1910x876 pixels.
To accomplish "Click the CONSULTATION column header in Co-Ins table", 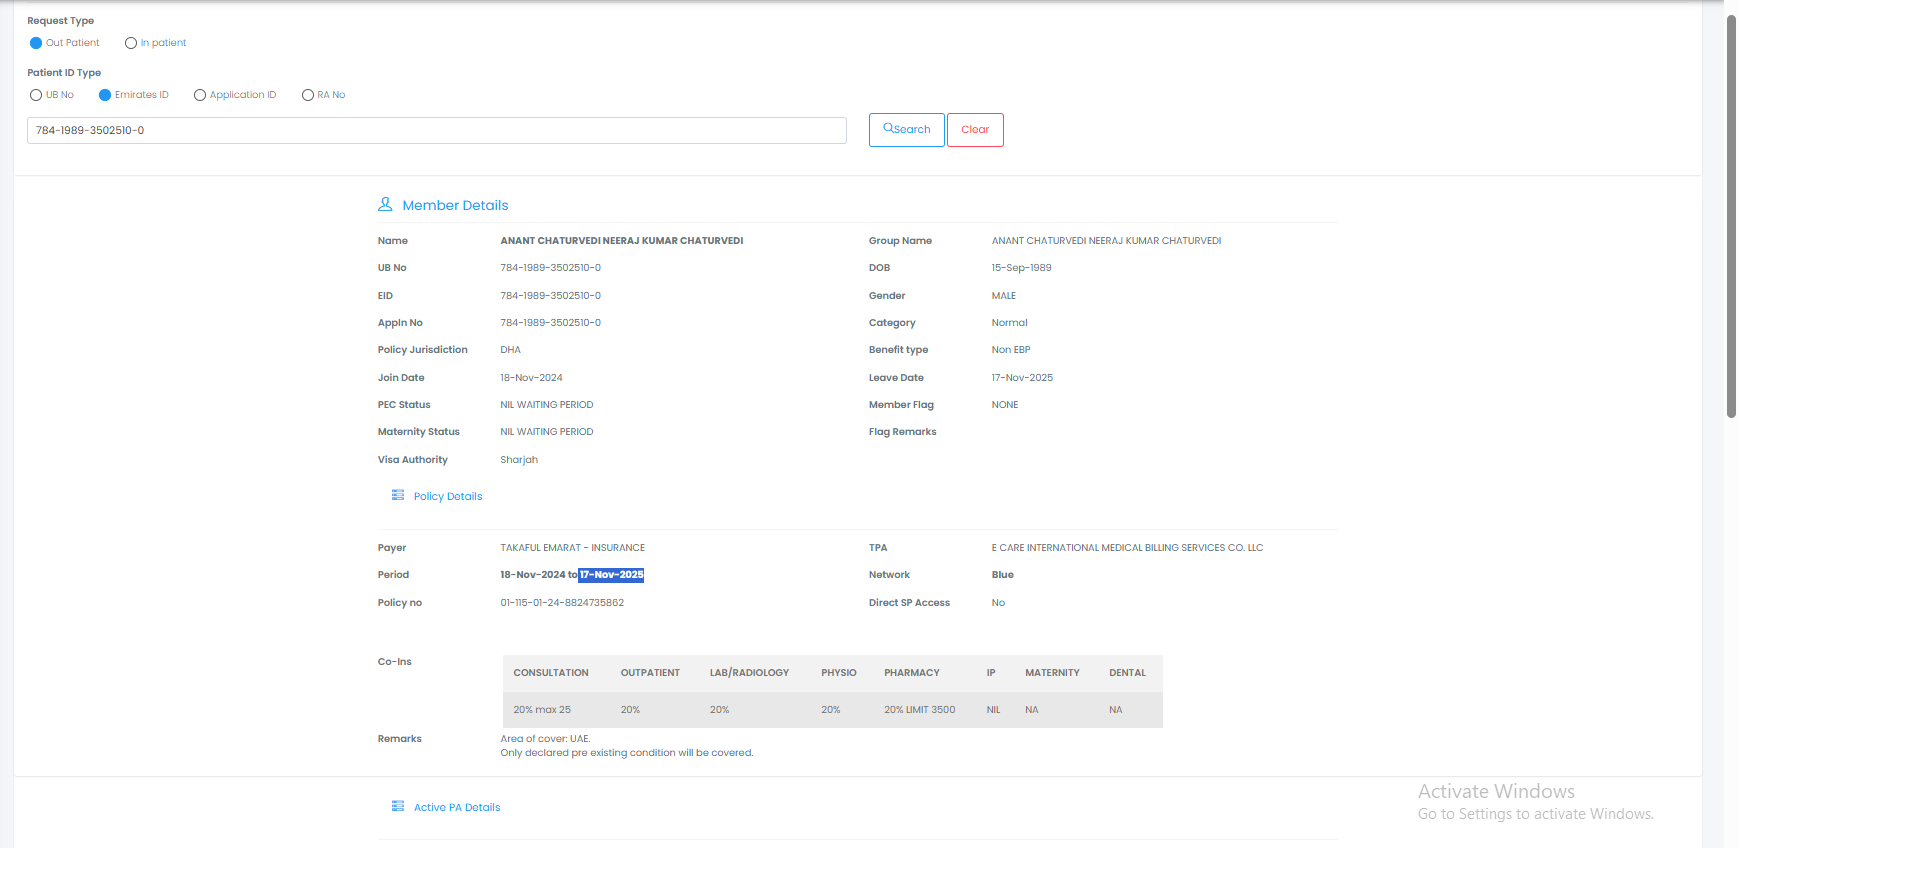I will (551, 673).
